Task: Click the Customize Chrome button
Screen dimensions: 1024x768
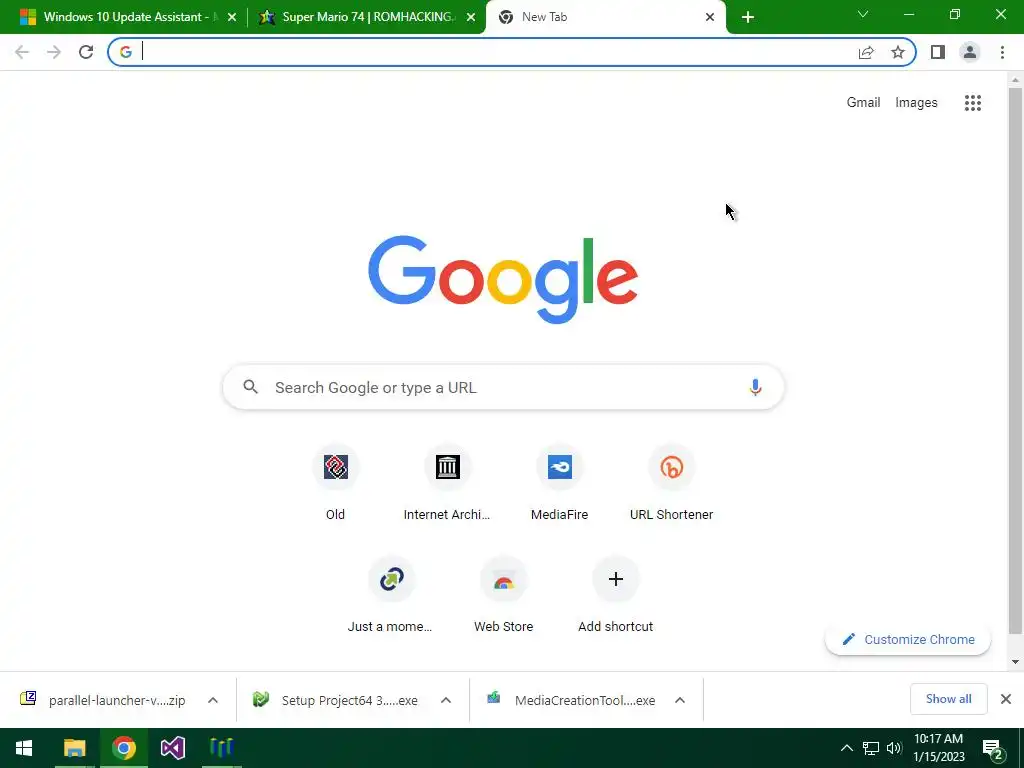Action: [908, 639]
